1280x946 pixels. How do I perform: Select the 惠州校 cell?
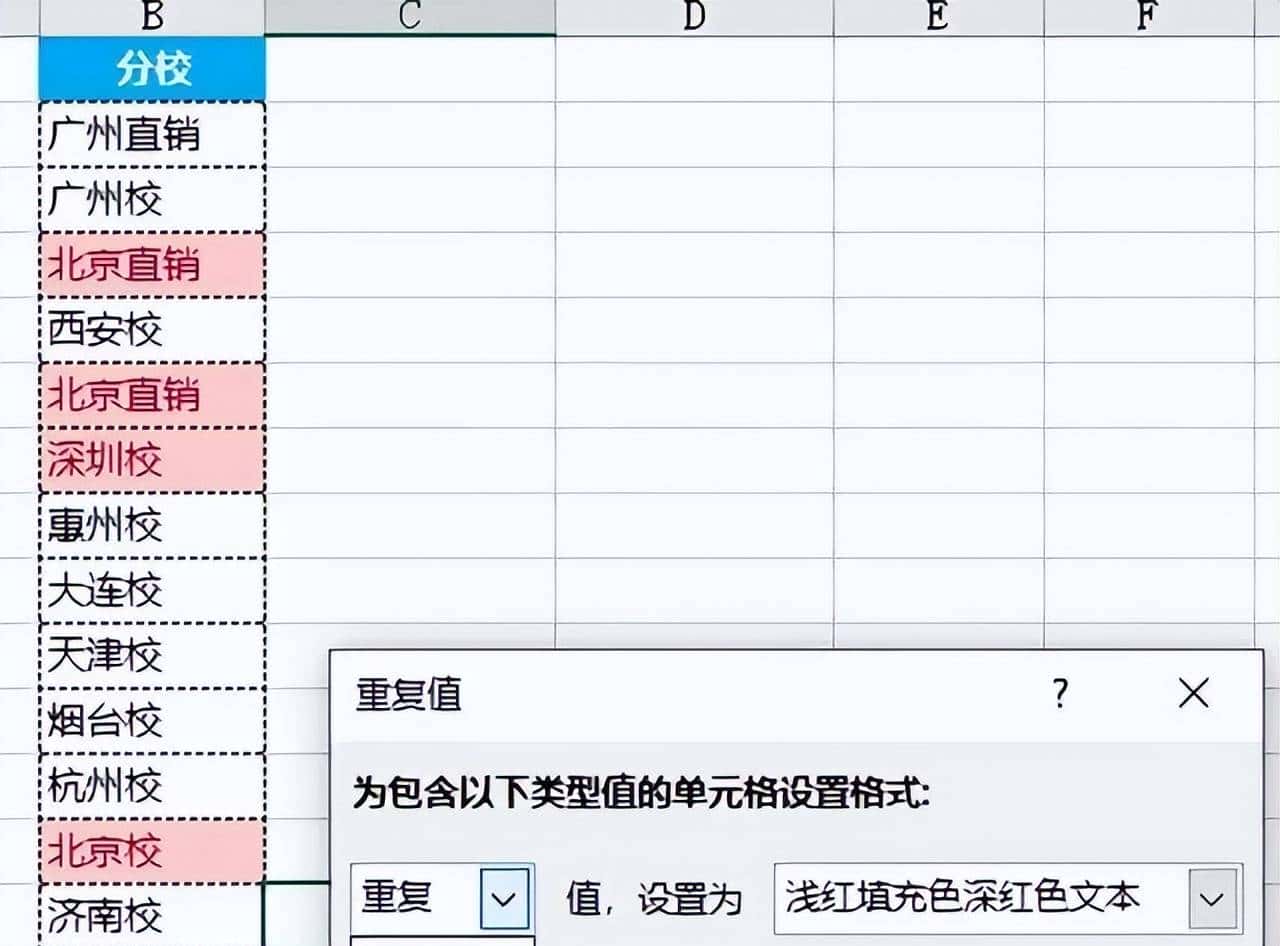(x=150, y=525)
